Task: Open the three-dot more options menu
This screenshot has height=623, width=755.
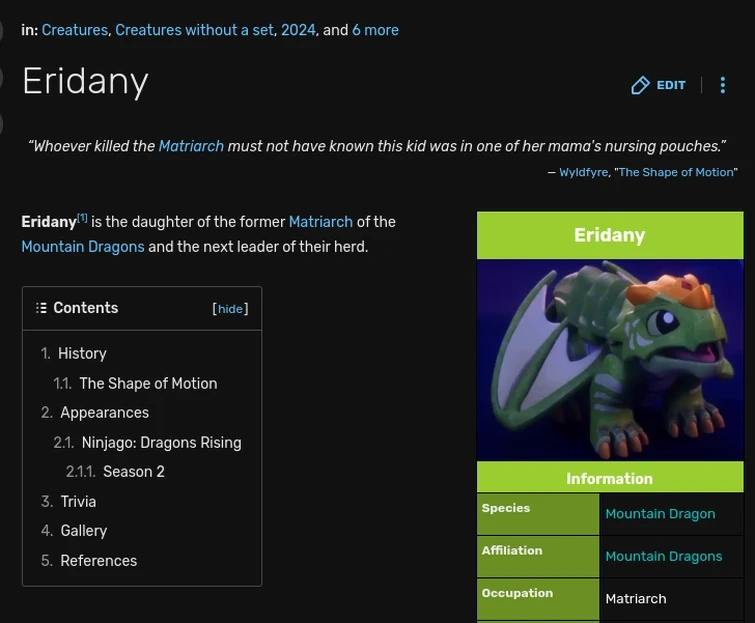Action: (x=723, y=86)
